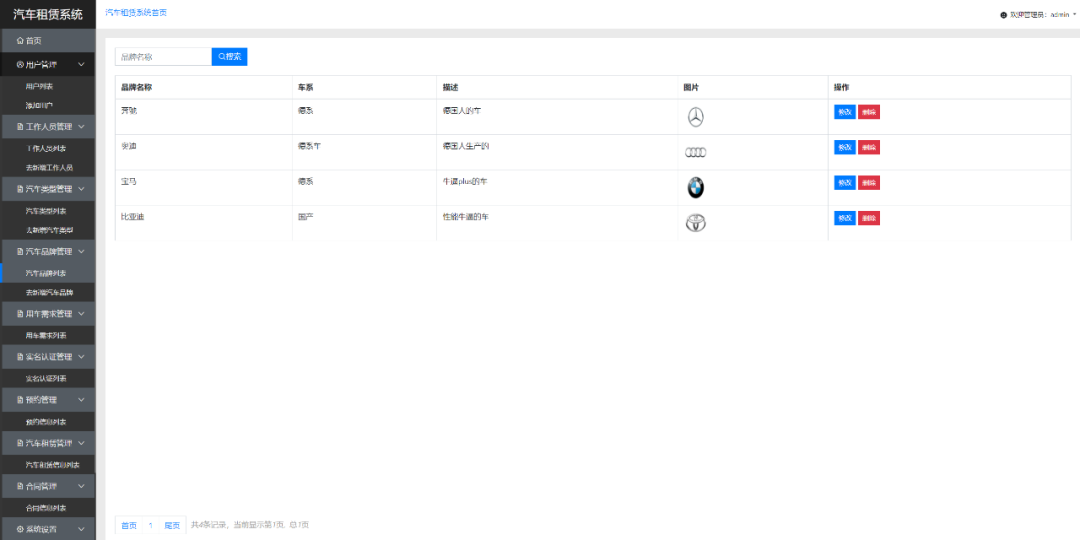Open 用户列表 in the sidebar

39,87
